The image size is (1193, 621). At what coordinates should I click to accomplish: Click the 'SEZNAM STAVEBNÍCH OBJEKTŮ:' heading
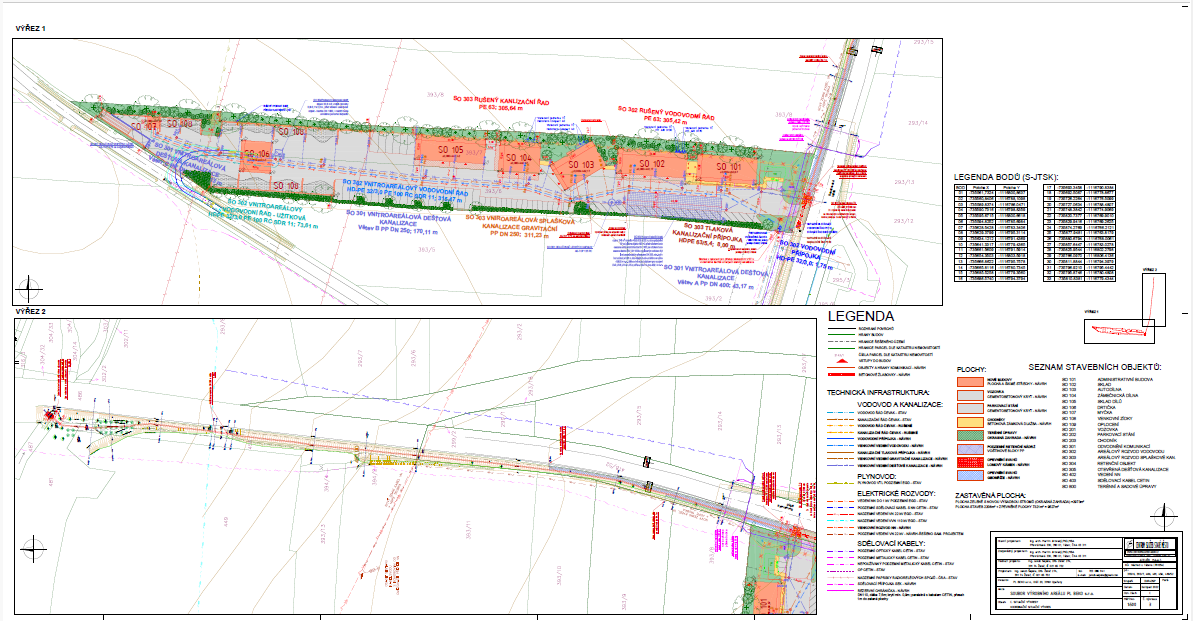click(1095, 367)
